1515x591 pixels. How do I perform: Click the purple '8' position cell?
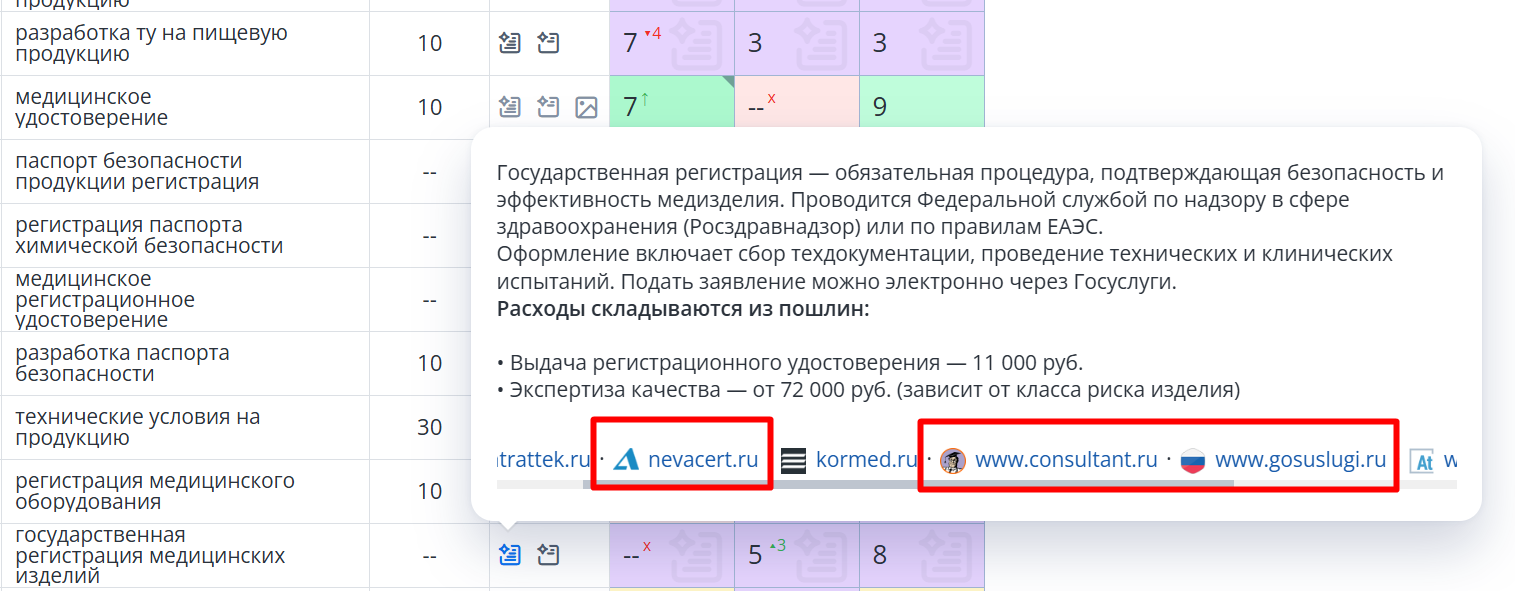pyautogui.click(x=921, y=554)
